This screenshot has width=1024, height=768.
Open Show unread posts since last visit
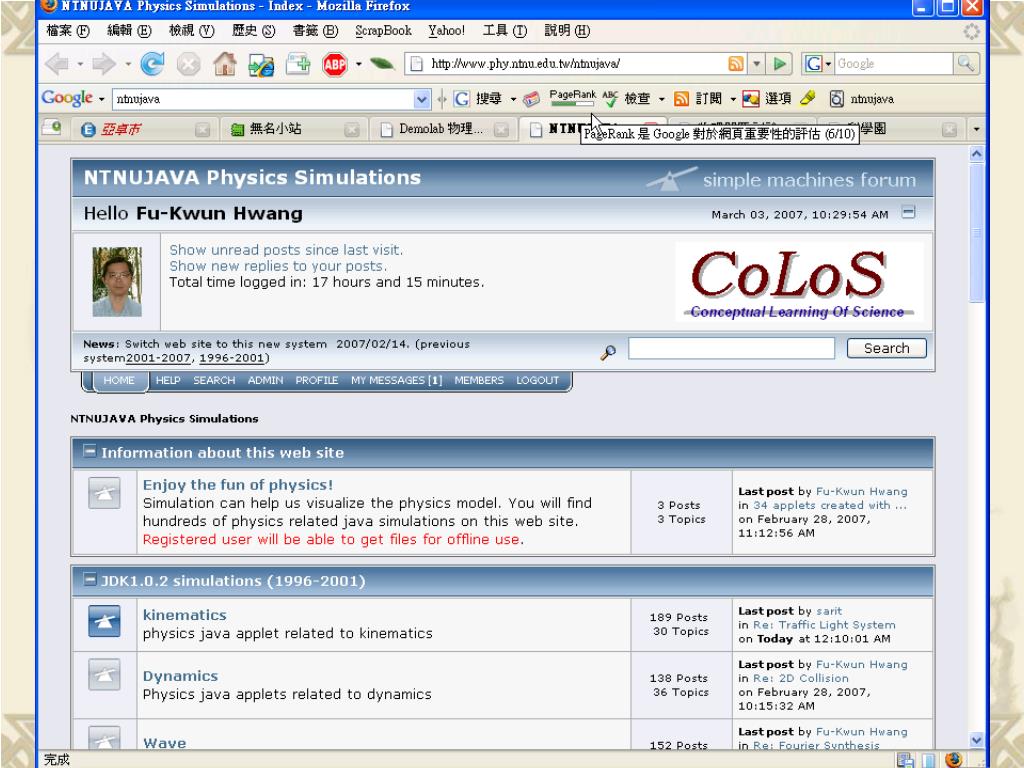click(x=286, y=250)
